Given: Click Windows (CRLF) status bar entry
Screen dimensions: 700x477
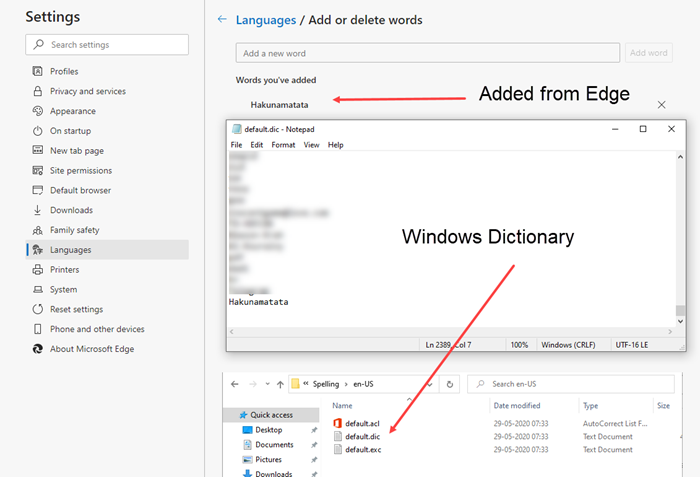Looking at the screenshot, I should tap(568, 345).
